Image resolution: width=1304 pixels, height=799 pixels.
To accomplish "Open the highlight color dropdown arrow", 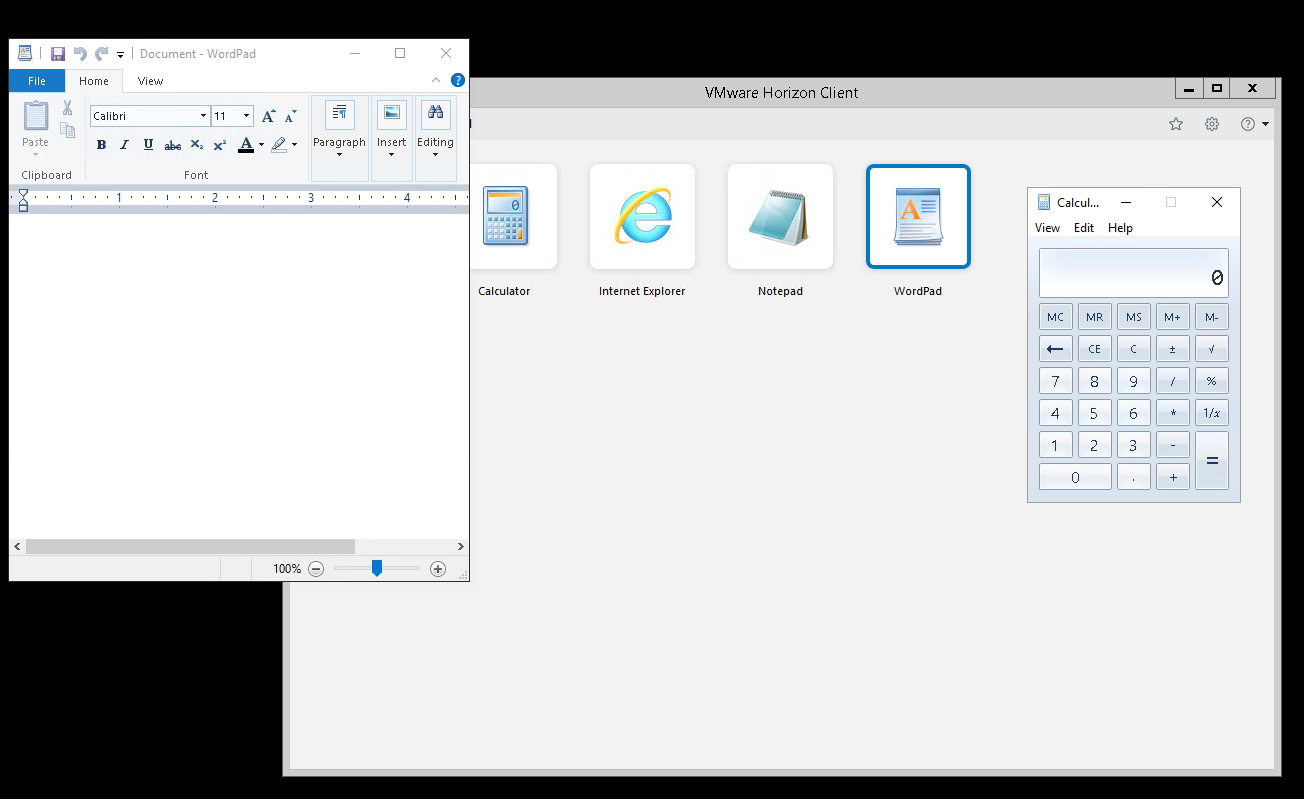I will [294, 145].
